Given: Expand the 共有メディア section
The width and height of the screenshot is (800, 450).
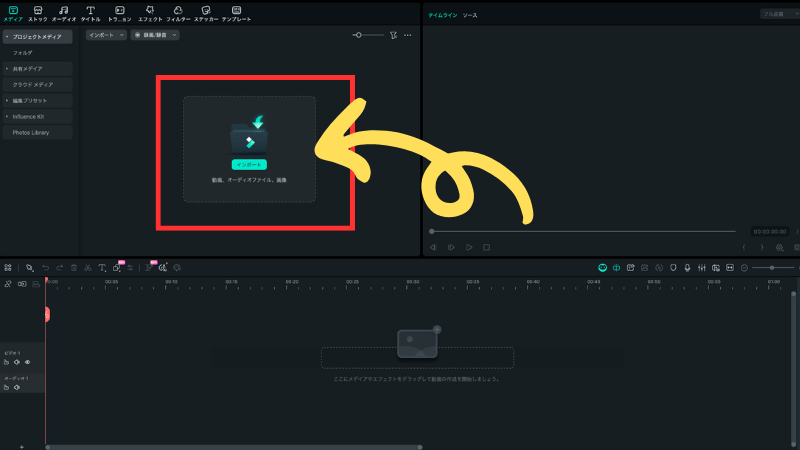Looking at the screenshot, I should point(7,68).
